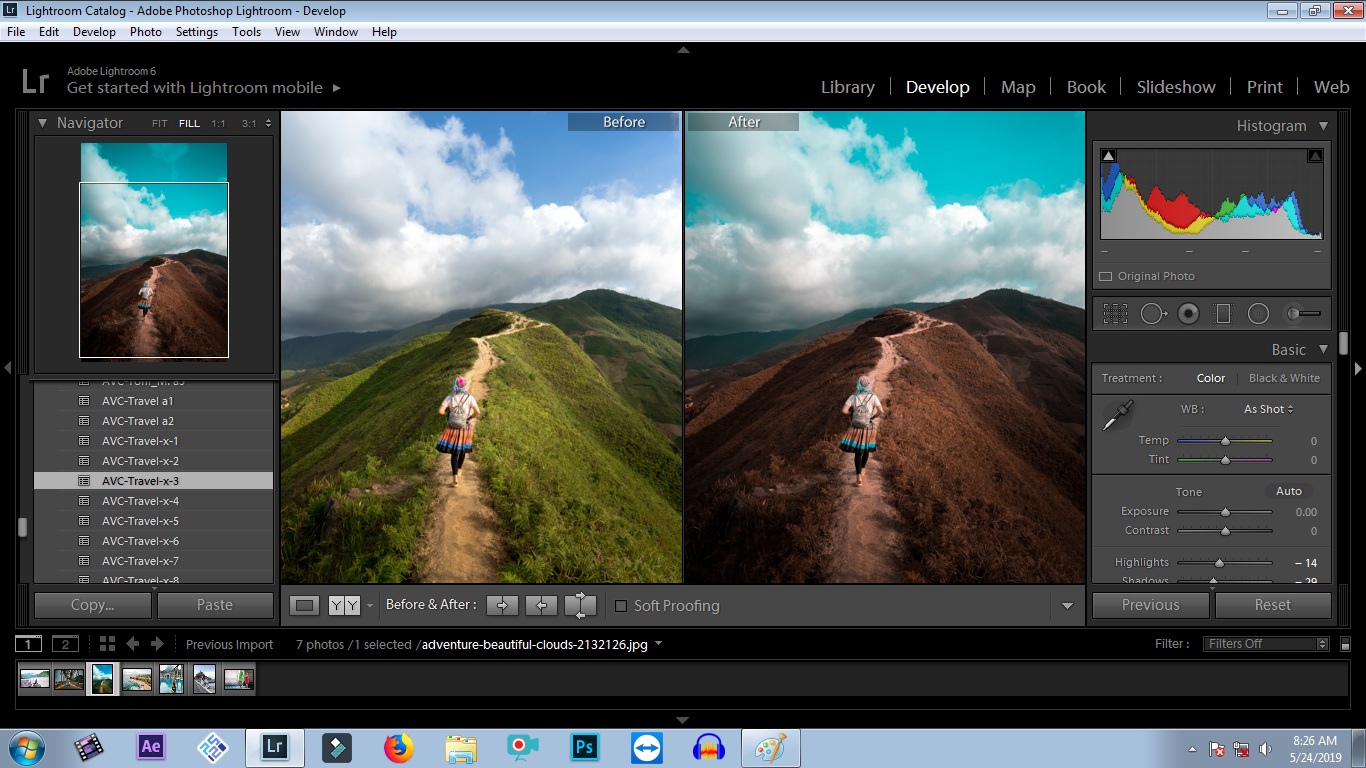Activate the Red Eye Correction tool
The image size is (1366, 768).
pos(1188,314)
